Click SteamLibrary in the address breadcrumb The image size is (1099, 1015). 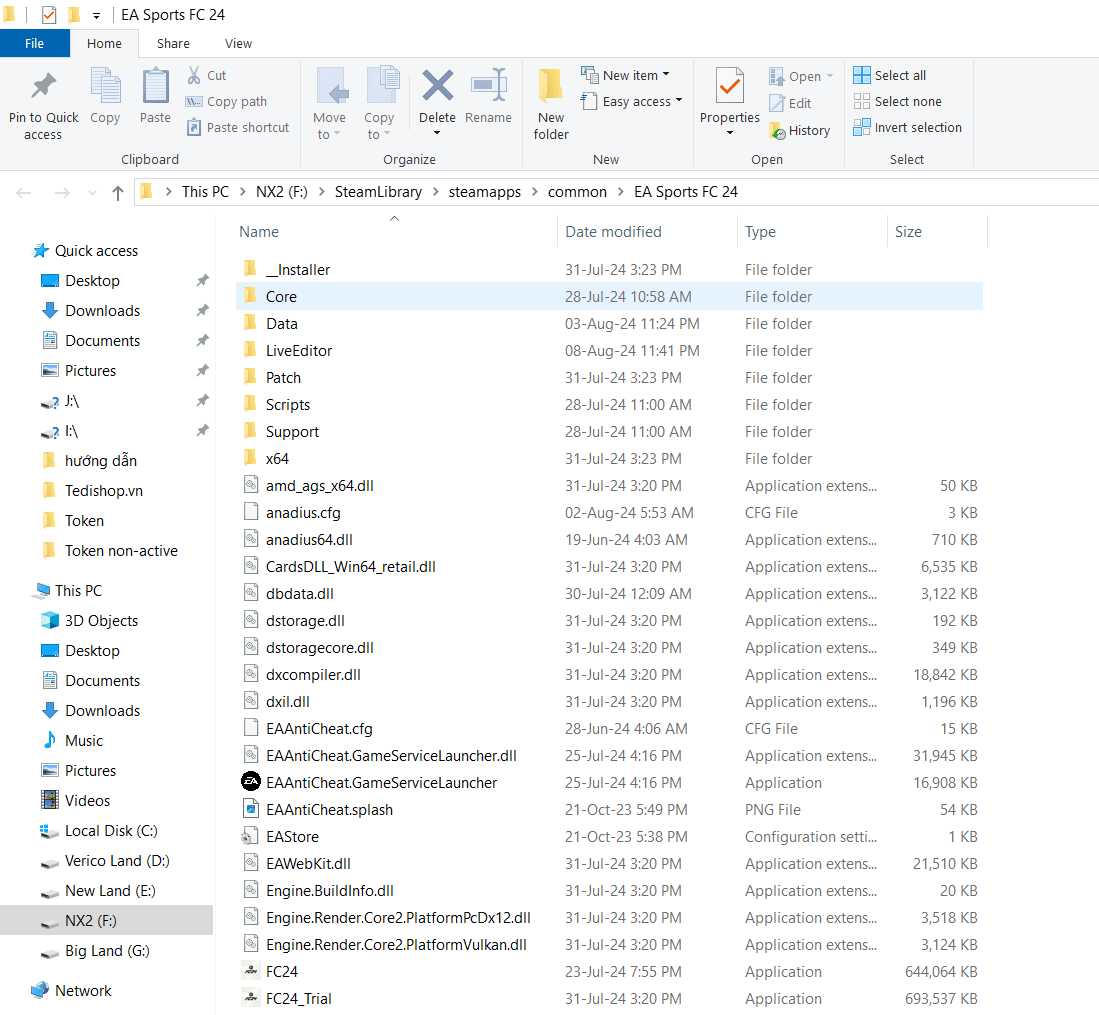coord(378,192)
